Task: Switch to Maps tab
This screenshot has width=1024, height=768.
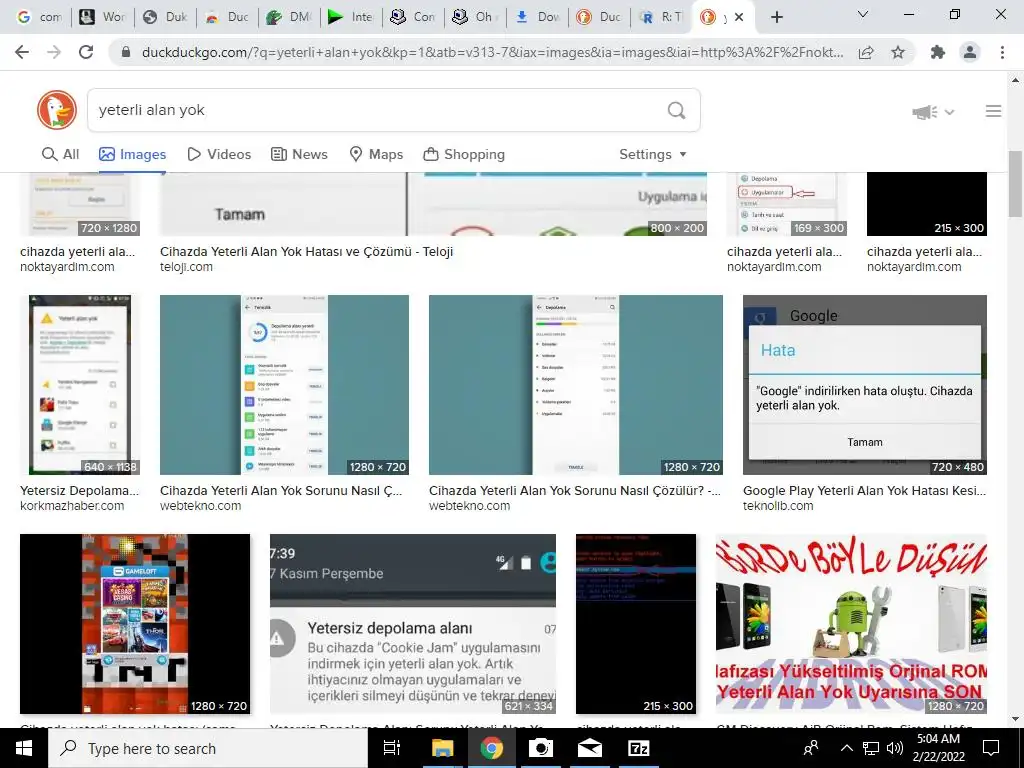Action: click(376, 154)
